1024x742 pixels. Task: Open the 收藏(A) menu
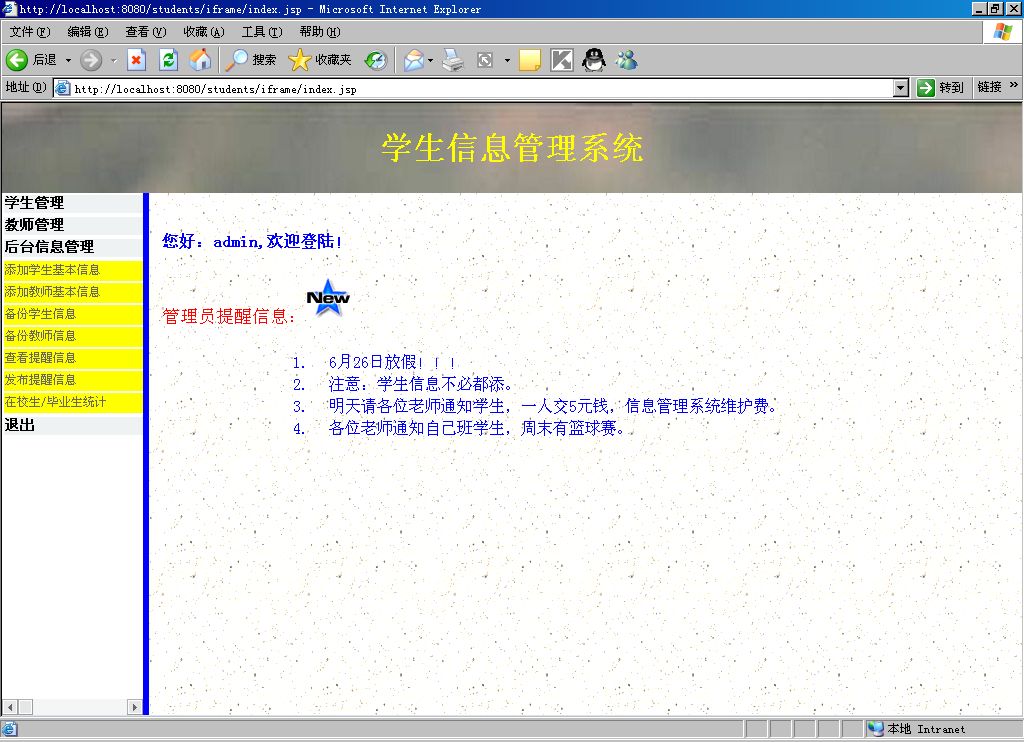click(204, 31)
